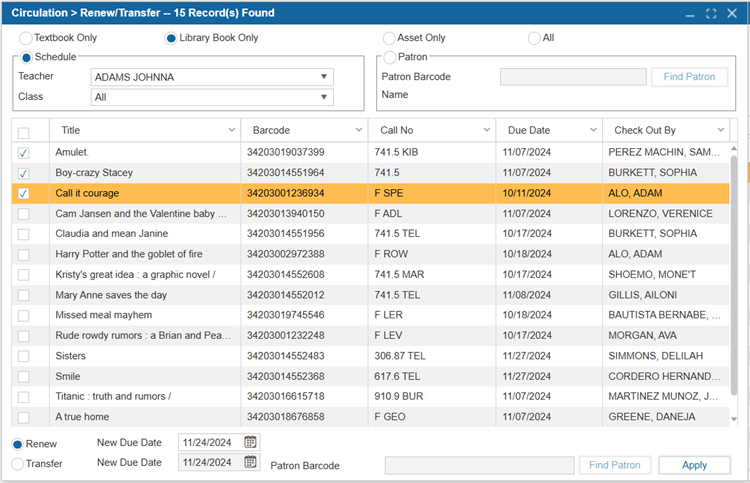
Task: Sort by the Check Out By header
Action: click(x=645, y=130)
